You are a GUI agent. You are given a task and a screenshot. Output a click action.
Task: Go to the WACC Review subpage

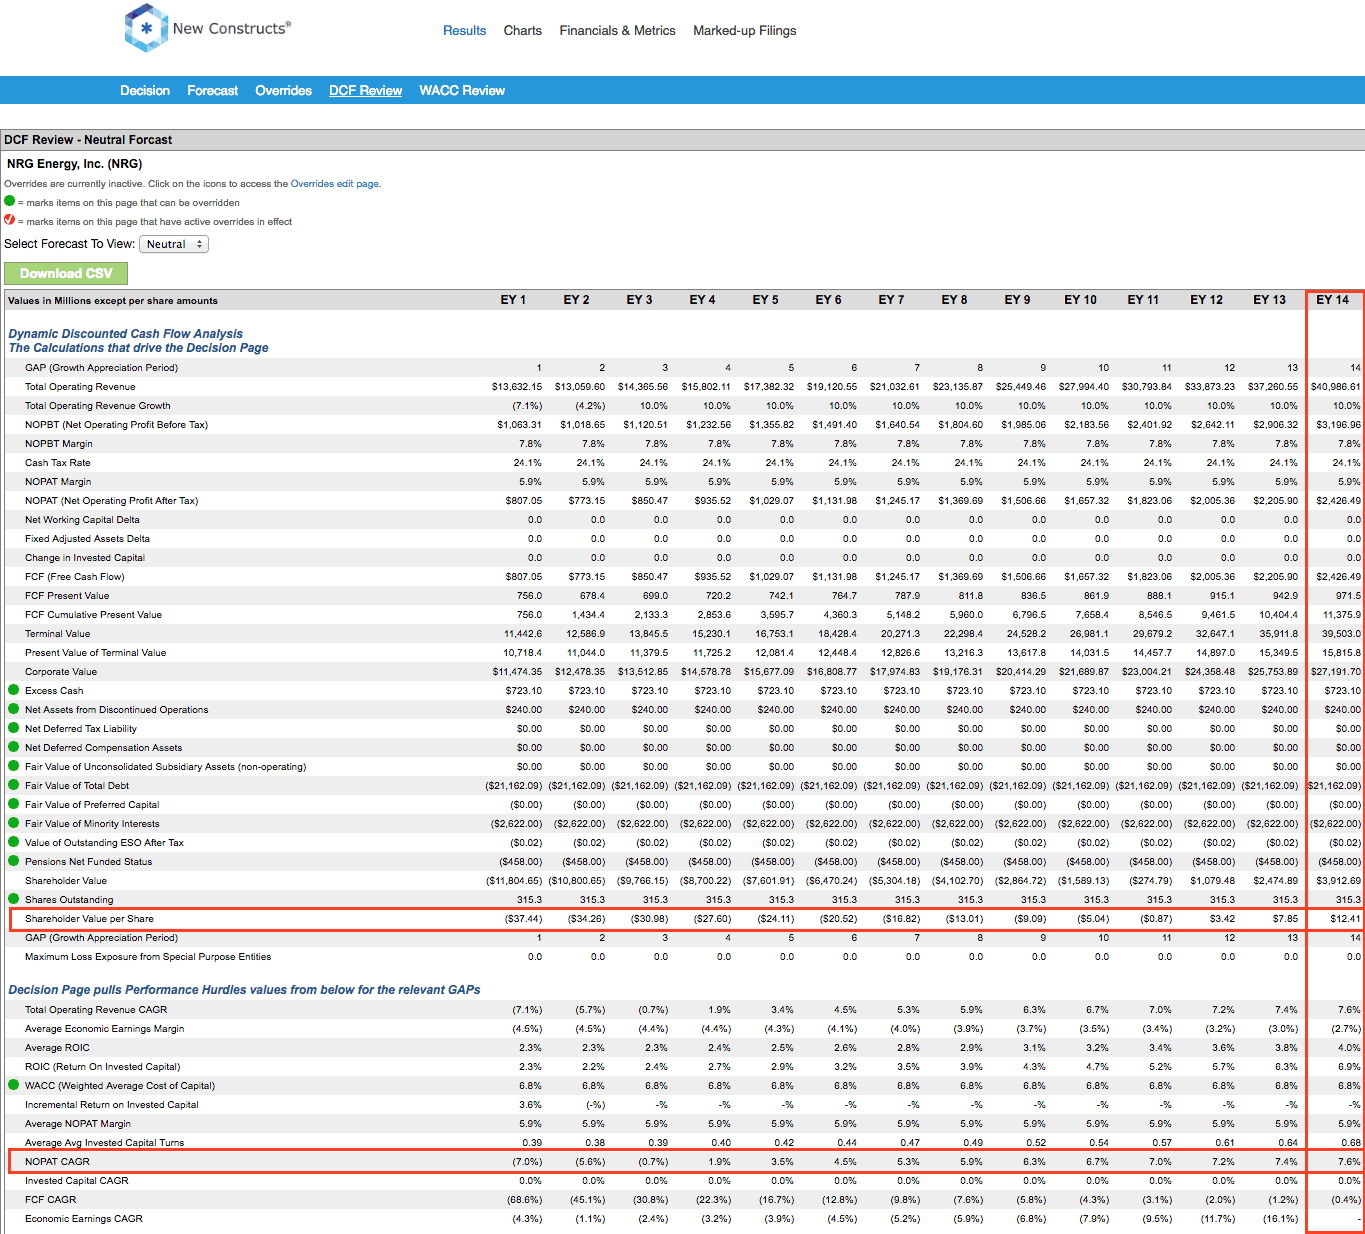(x=462, y=90)
